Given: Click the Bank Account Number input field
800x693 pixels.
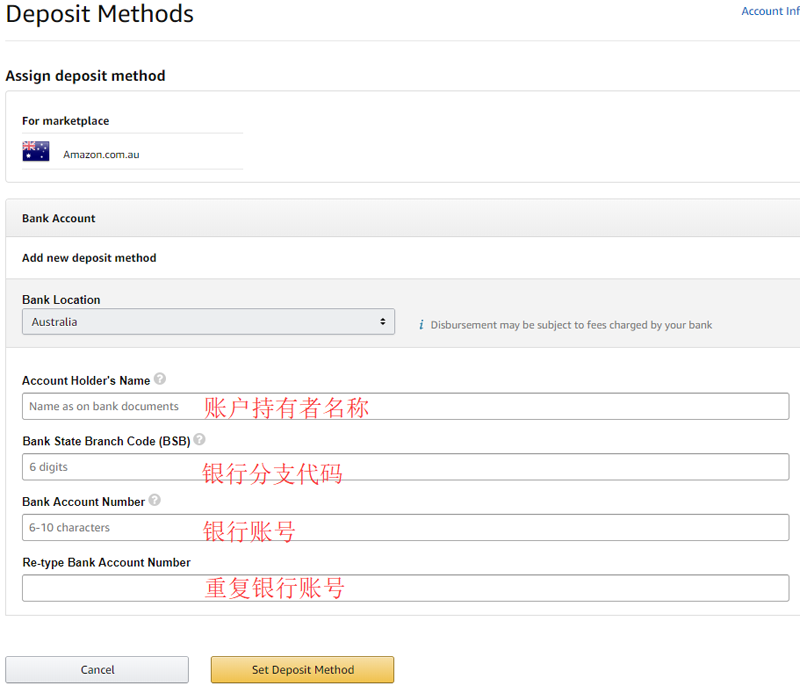Looking at the screenshot, I should tap(406, 527).
